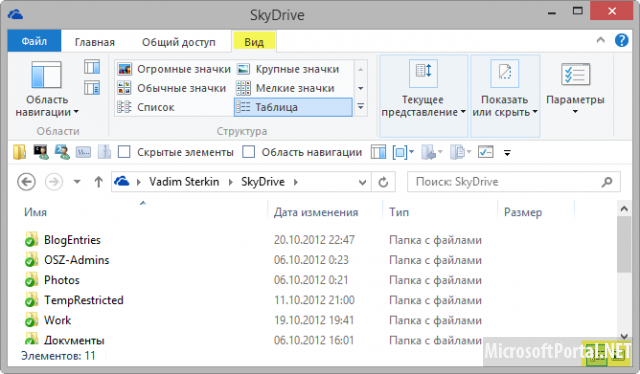
Task: Click the refresh button beside address bar
Action: (x=383, y=182)
